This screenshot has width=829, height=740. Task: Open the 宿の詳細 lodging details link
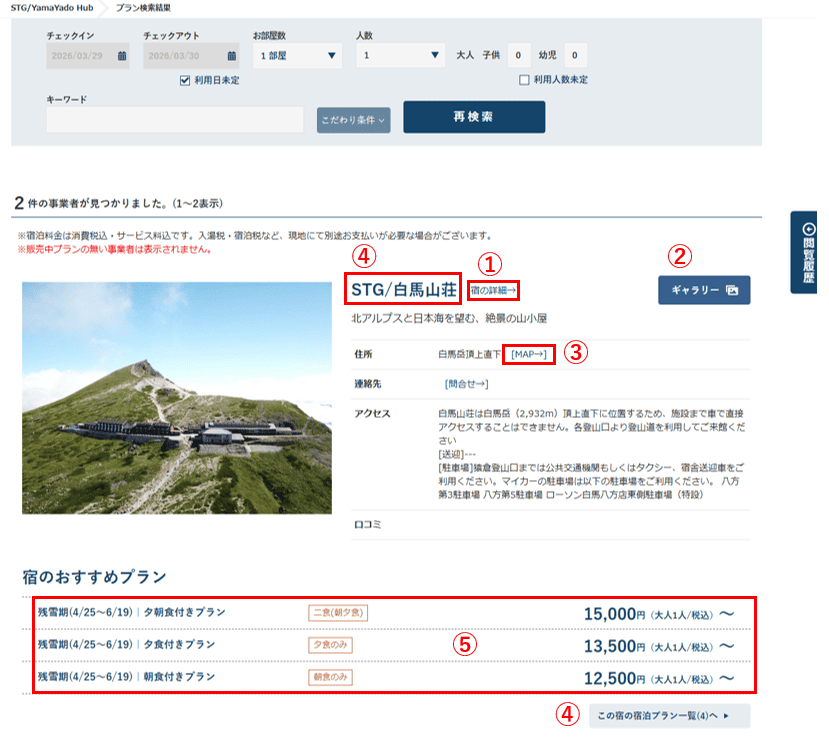[x=493, y=291]
